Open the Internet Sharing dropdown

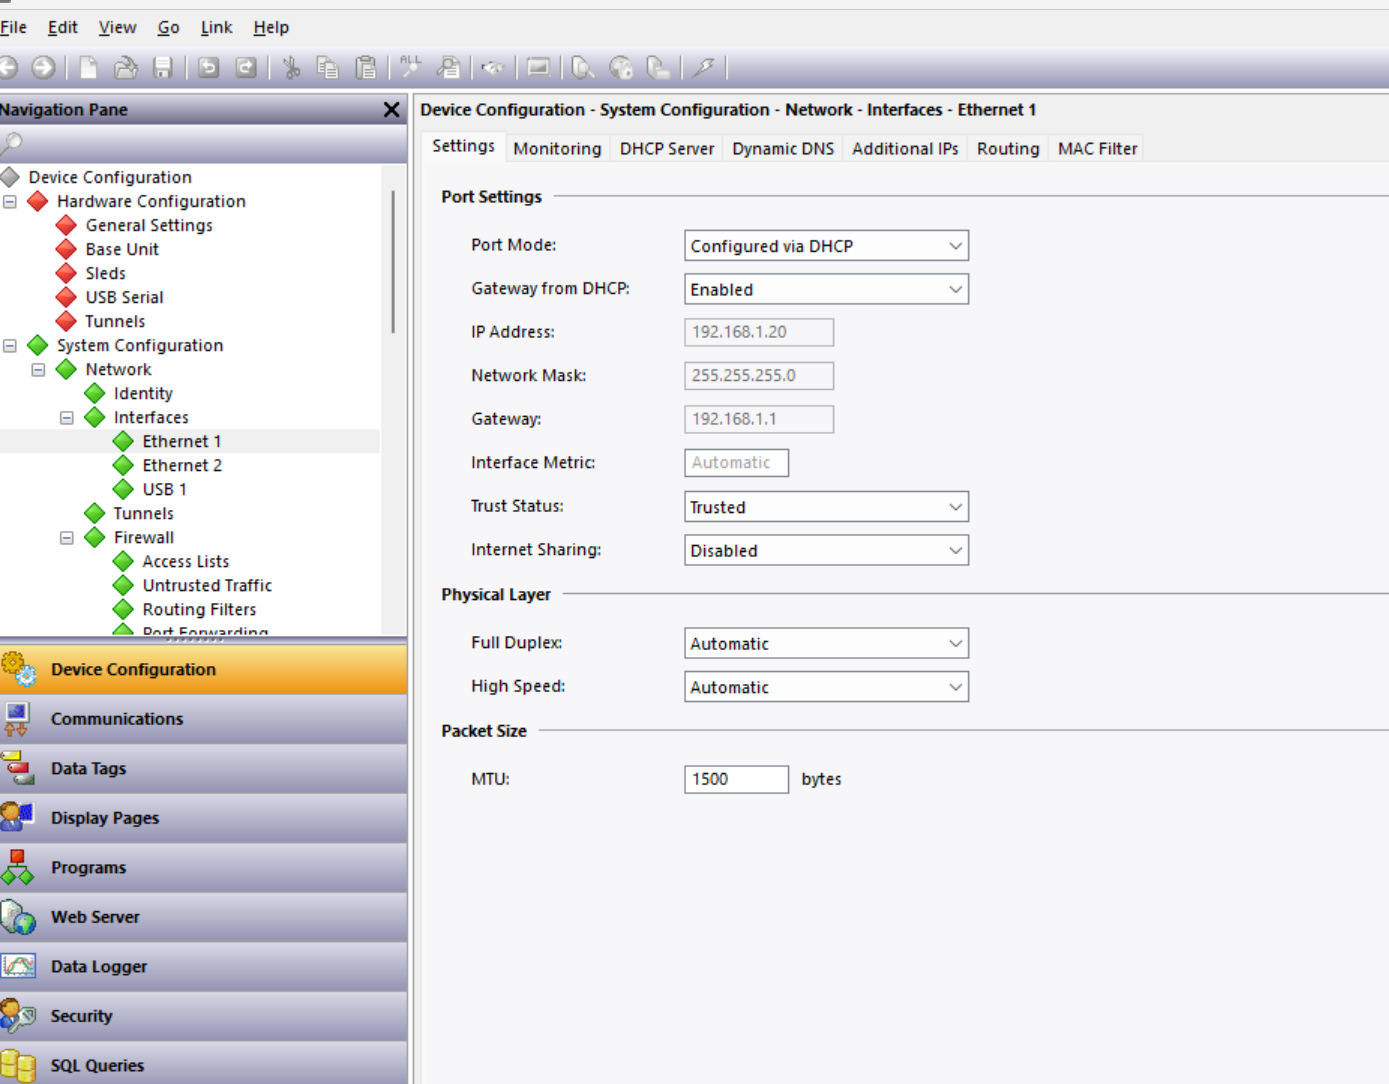(x=826, y=551)
